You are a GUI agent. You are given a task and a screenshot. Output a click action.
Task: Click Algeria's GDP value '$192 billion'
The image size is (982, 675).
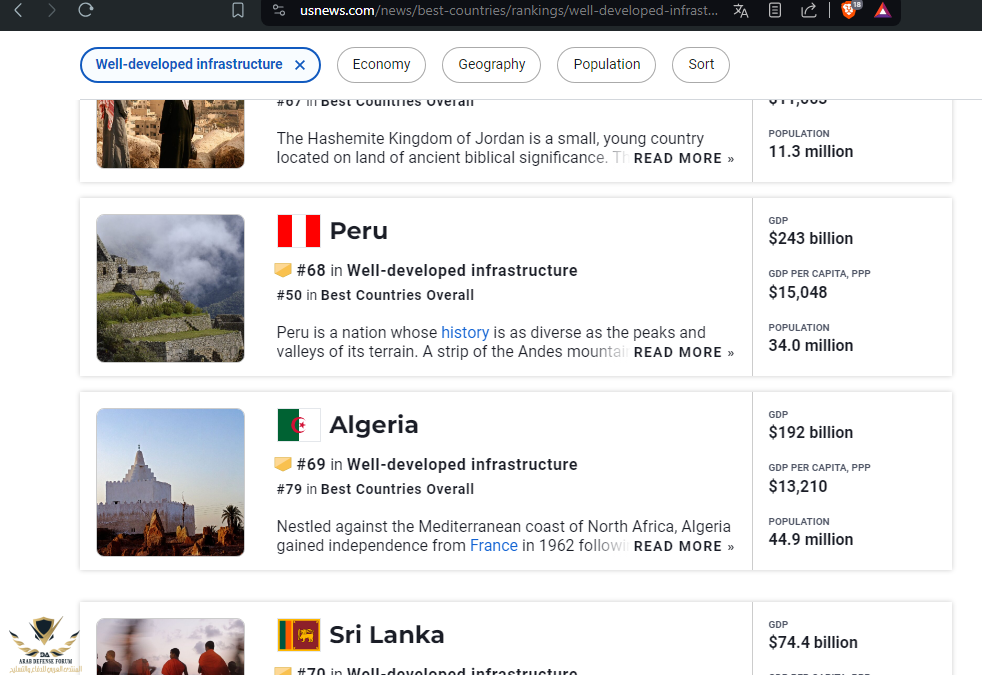pyautogui.click(x=810, y=433)
